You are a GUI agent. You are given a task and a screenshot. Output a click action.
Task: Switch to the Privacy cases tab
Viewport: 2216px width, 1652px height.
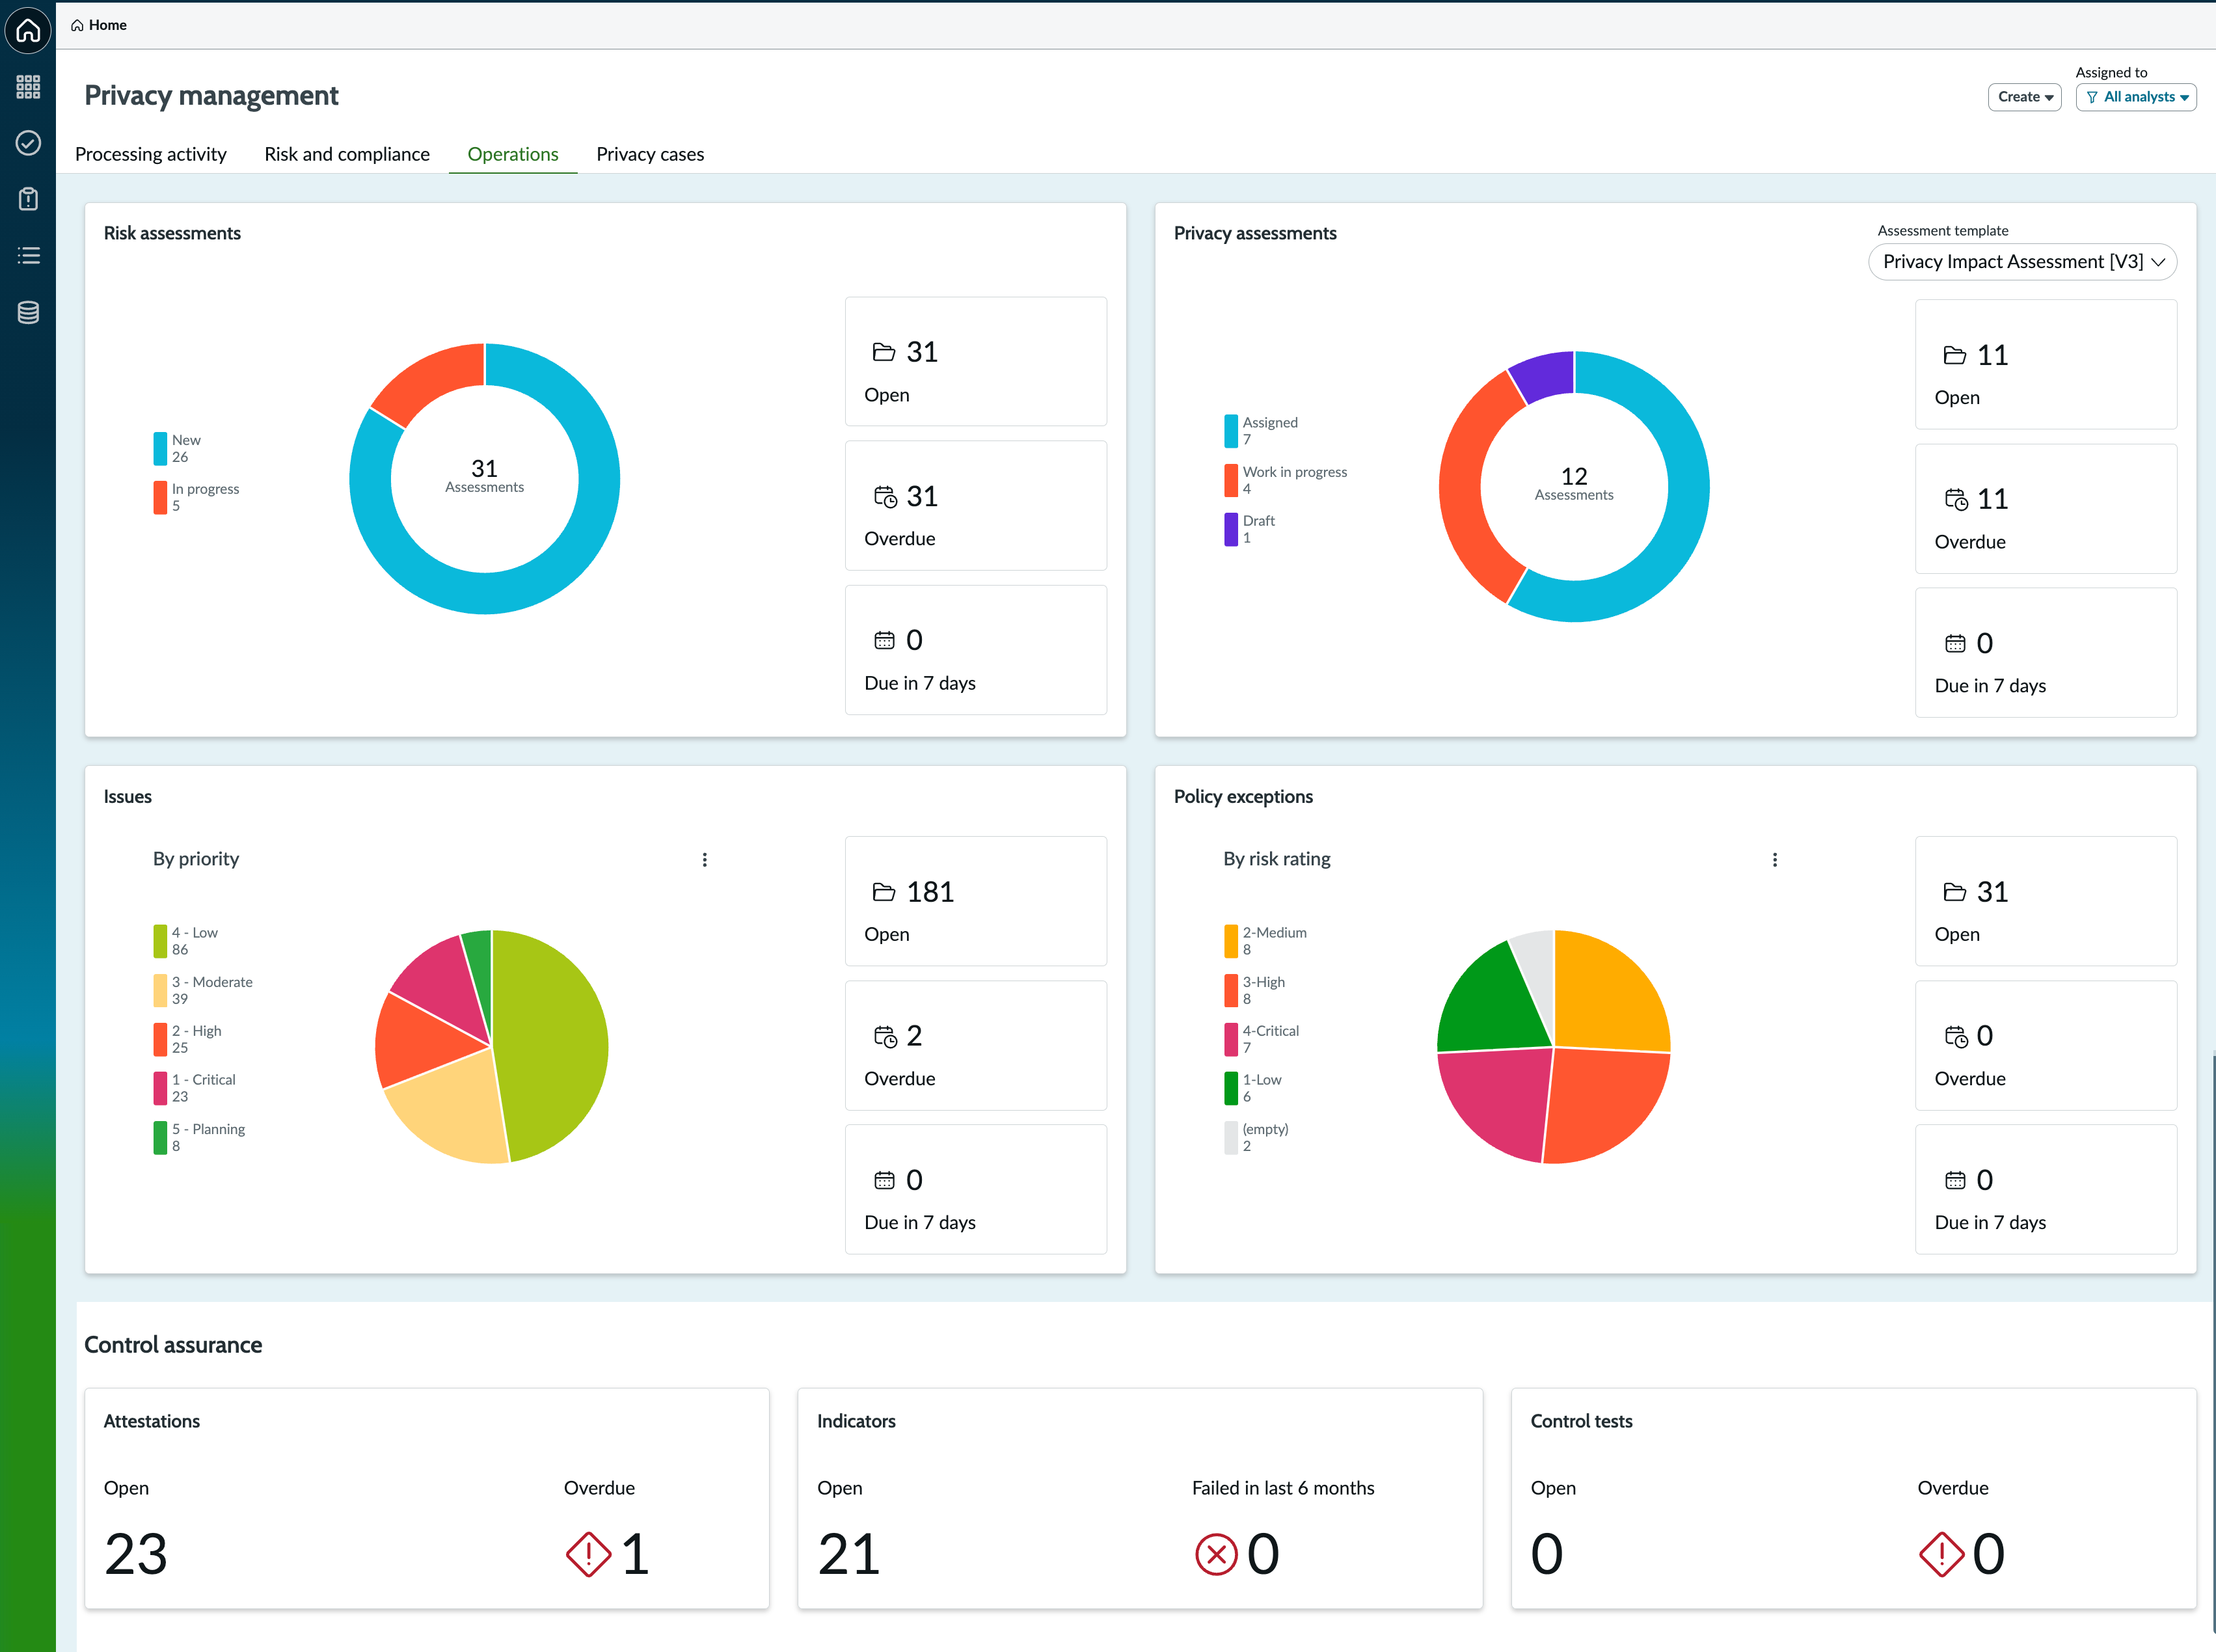(650, 154)
